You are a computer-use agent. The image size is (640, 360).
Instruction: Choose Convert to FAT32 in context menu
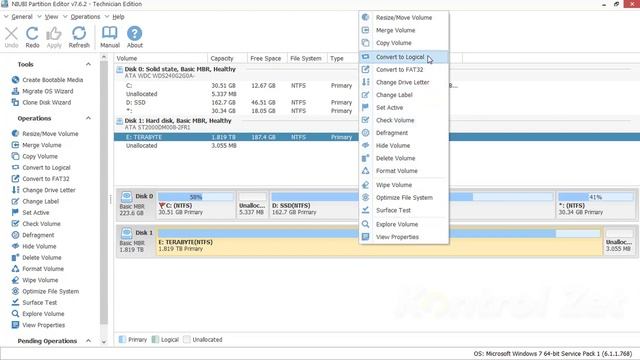tap(404, 70)
